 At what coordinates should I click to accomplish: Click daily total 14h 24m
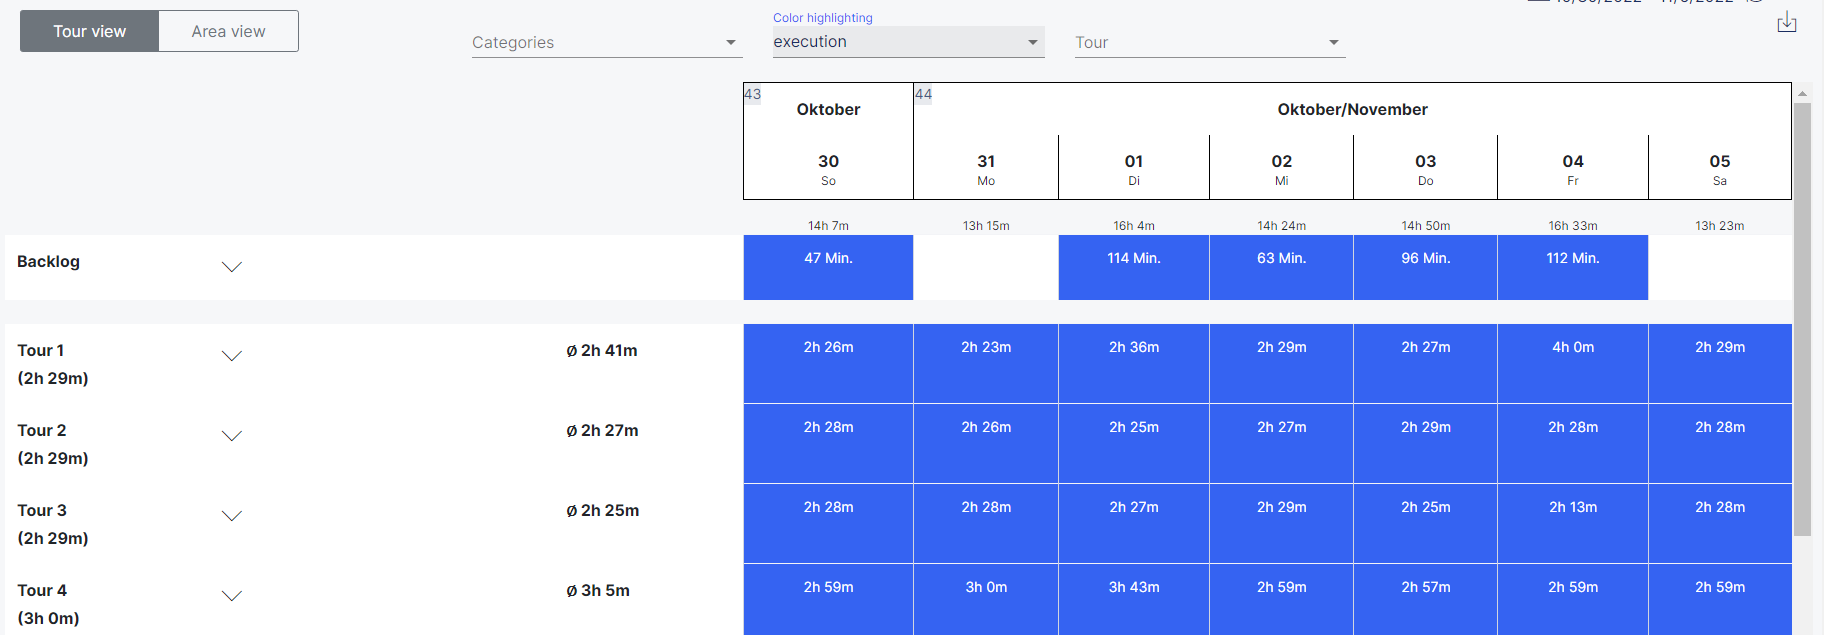1282,226
